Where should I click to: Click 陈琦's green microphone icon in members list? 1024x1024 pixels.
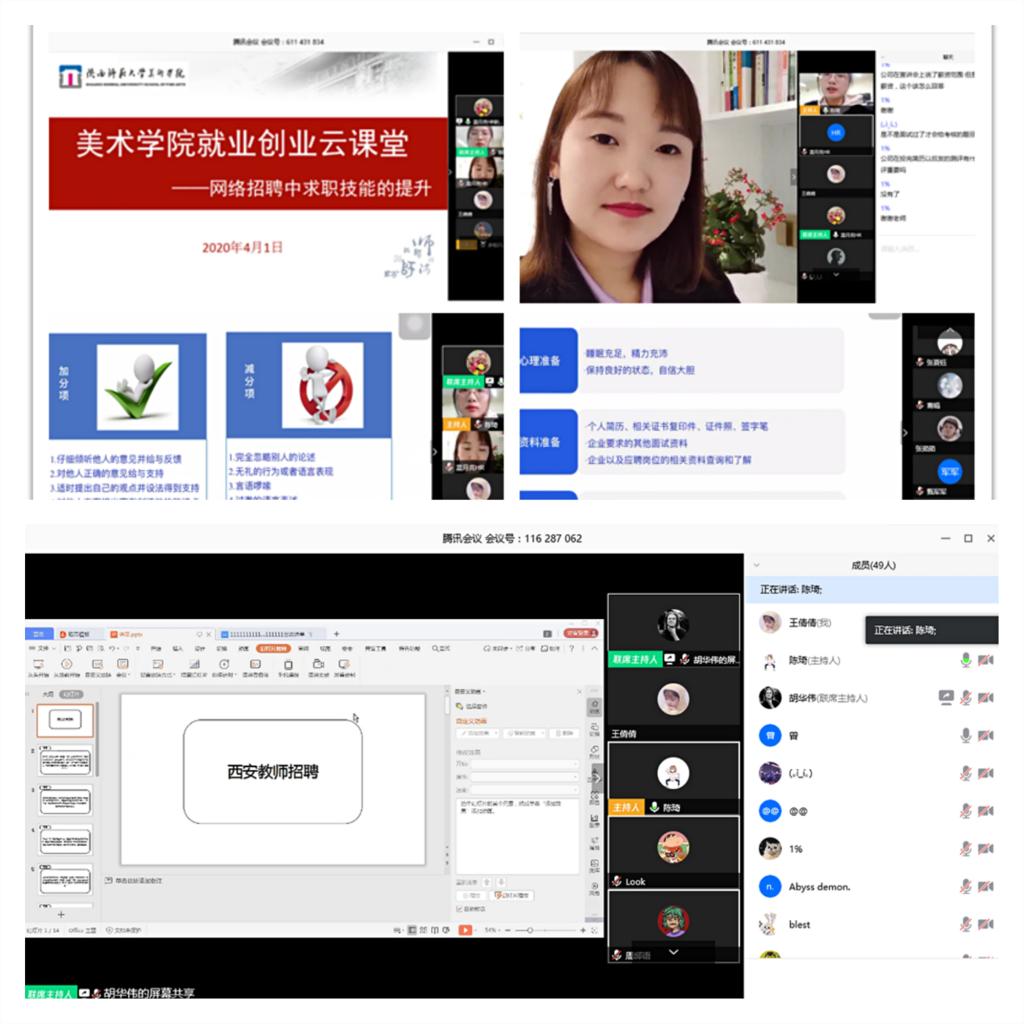click(x=966, y=660)
